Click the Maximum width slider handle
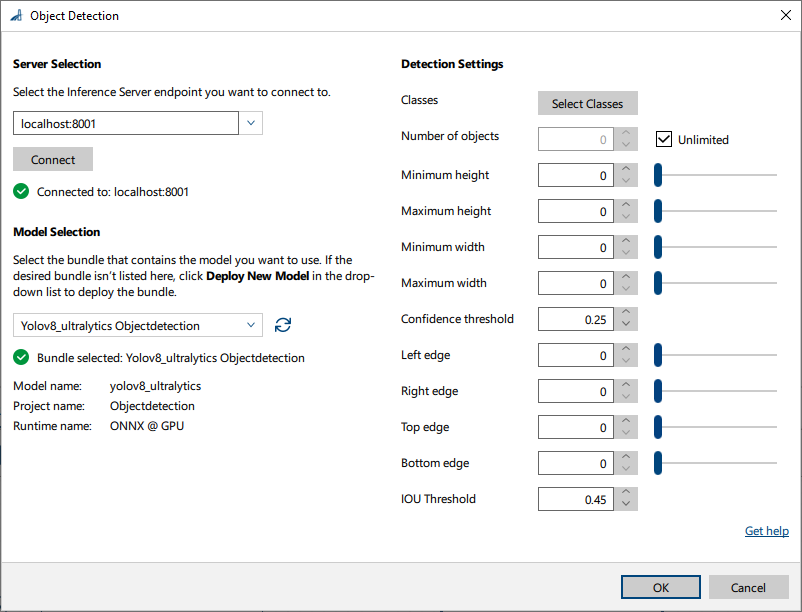Viewport: 802px width, 612px height. [658, 283]
